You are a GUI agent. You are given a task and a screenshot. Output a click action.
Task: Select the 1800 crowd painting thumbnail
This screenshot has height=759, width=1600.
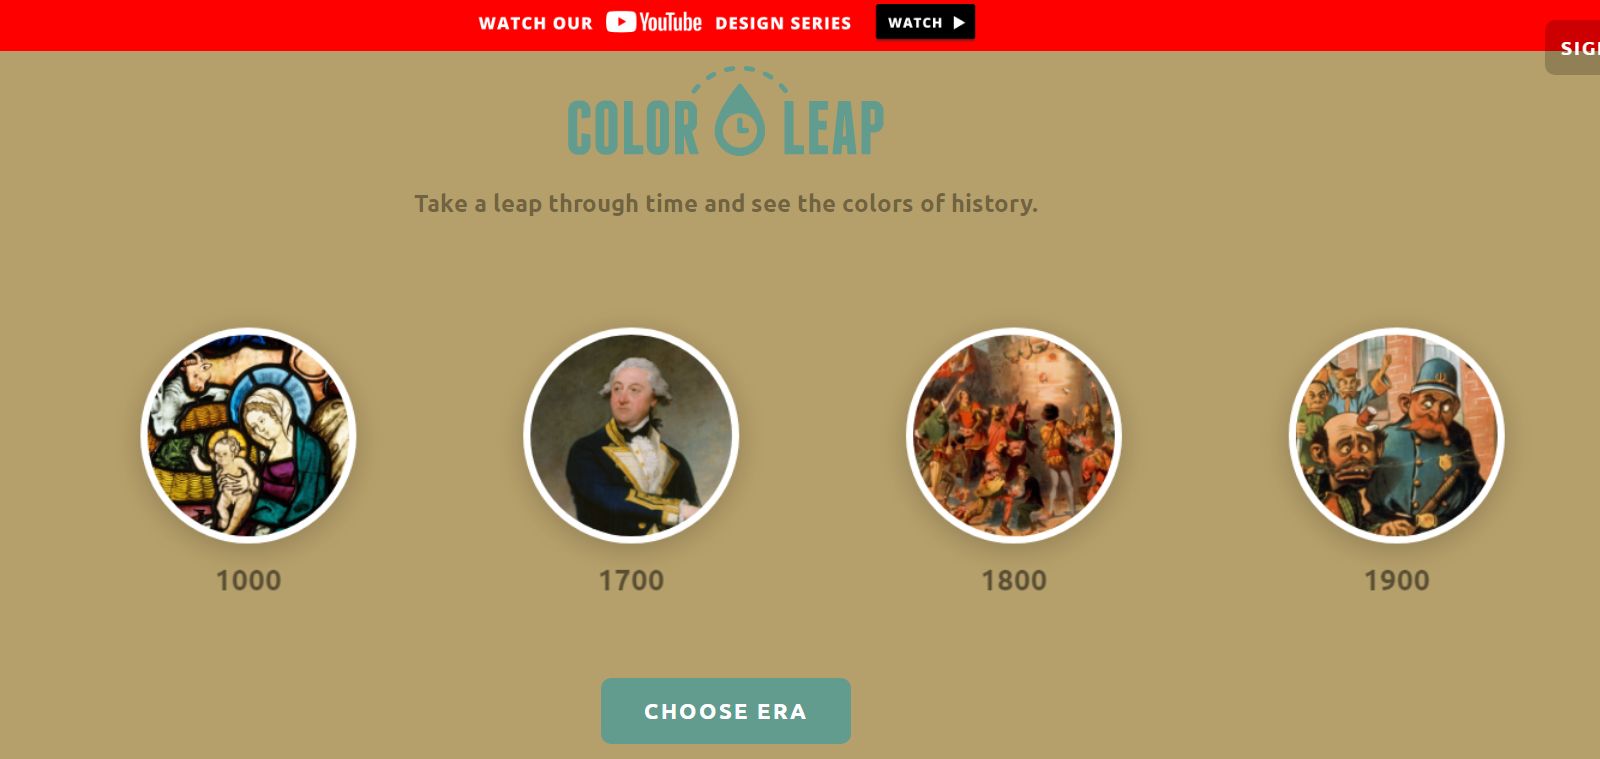point(1014,435)
